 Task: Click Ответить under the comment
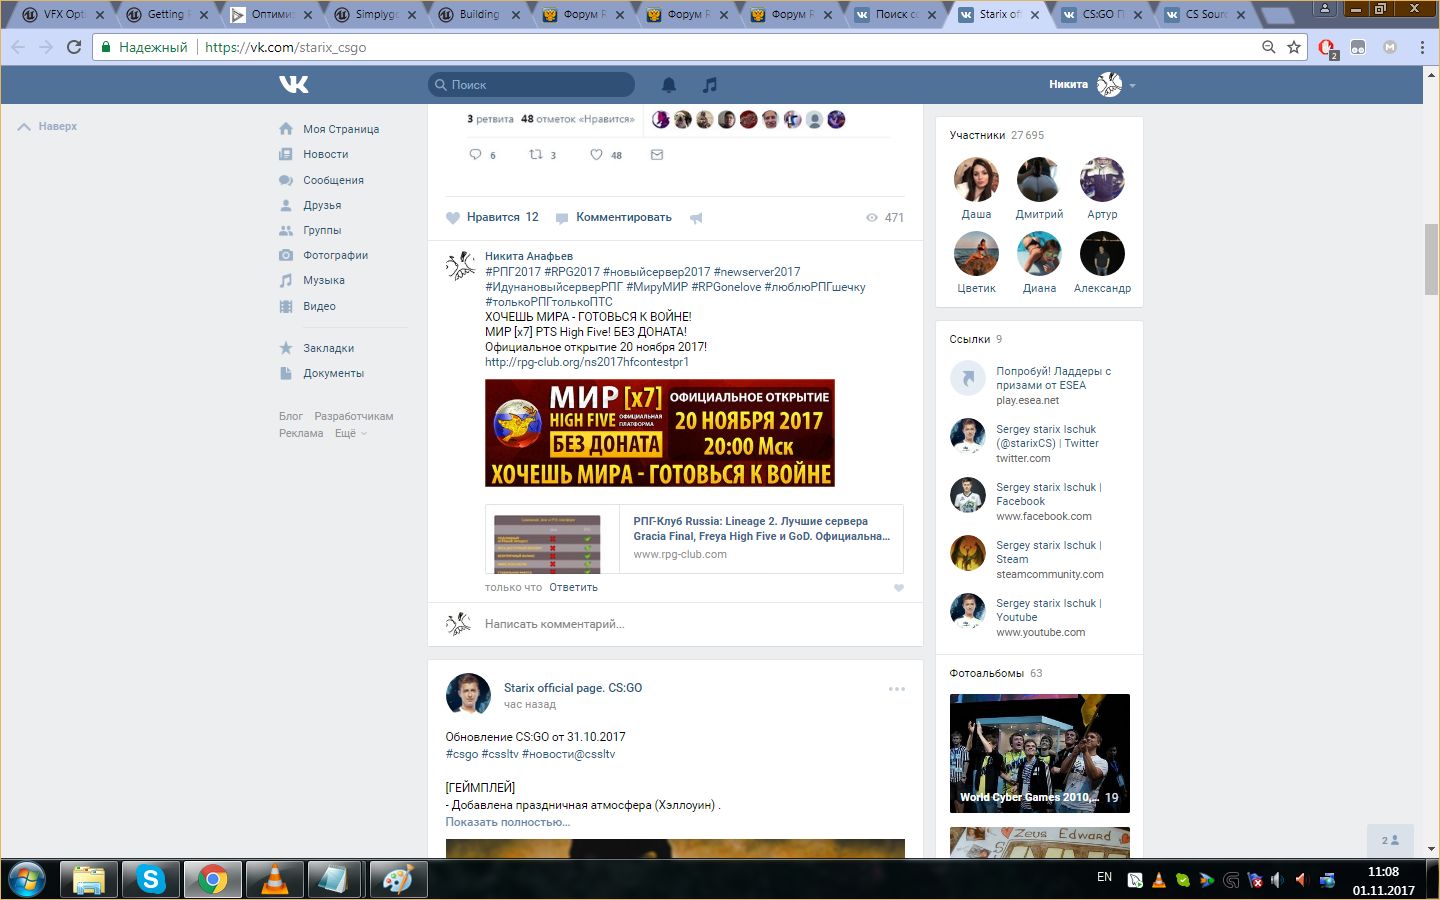(573, 588)
